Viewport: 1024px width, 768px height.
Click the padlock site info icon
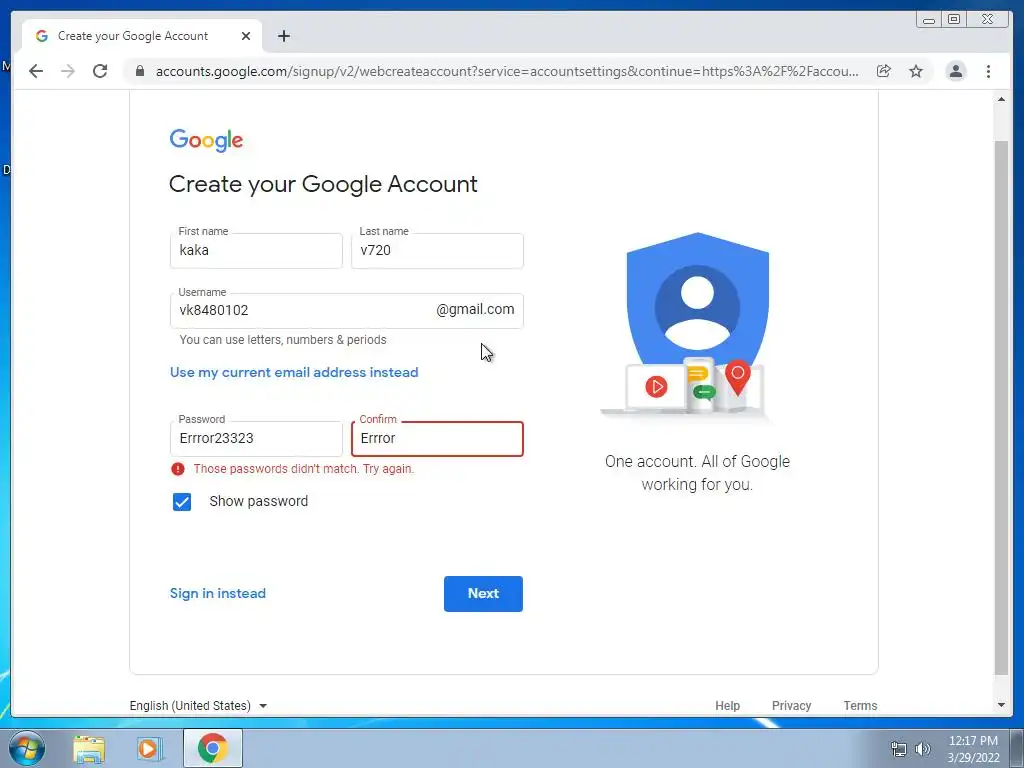point(140,71)
